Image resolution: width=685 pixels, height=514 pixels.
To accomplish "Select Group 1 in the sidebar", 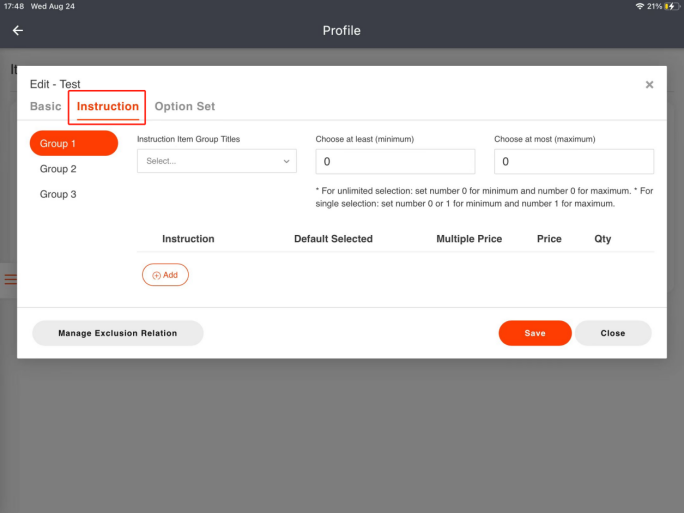I will pyautogui.click(x=73, y=143).
